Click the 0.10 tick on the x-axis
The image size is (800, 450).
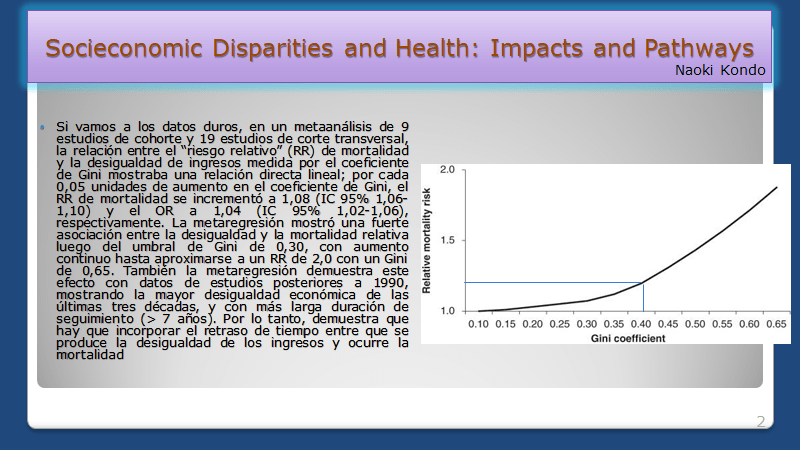(479, 324)
